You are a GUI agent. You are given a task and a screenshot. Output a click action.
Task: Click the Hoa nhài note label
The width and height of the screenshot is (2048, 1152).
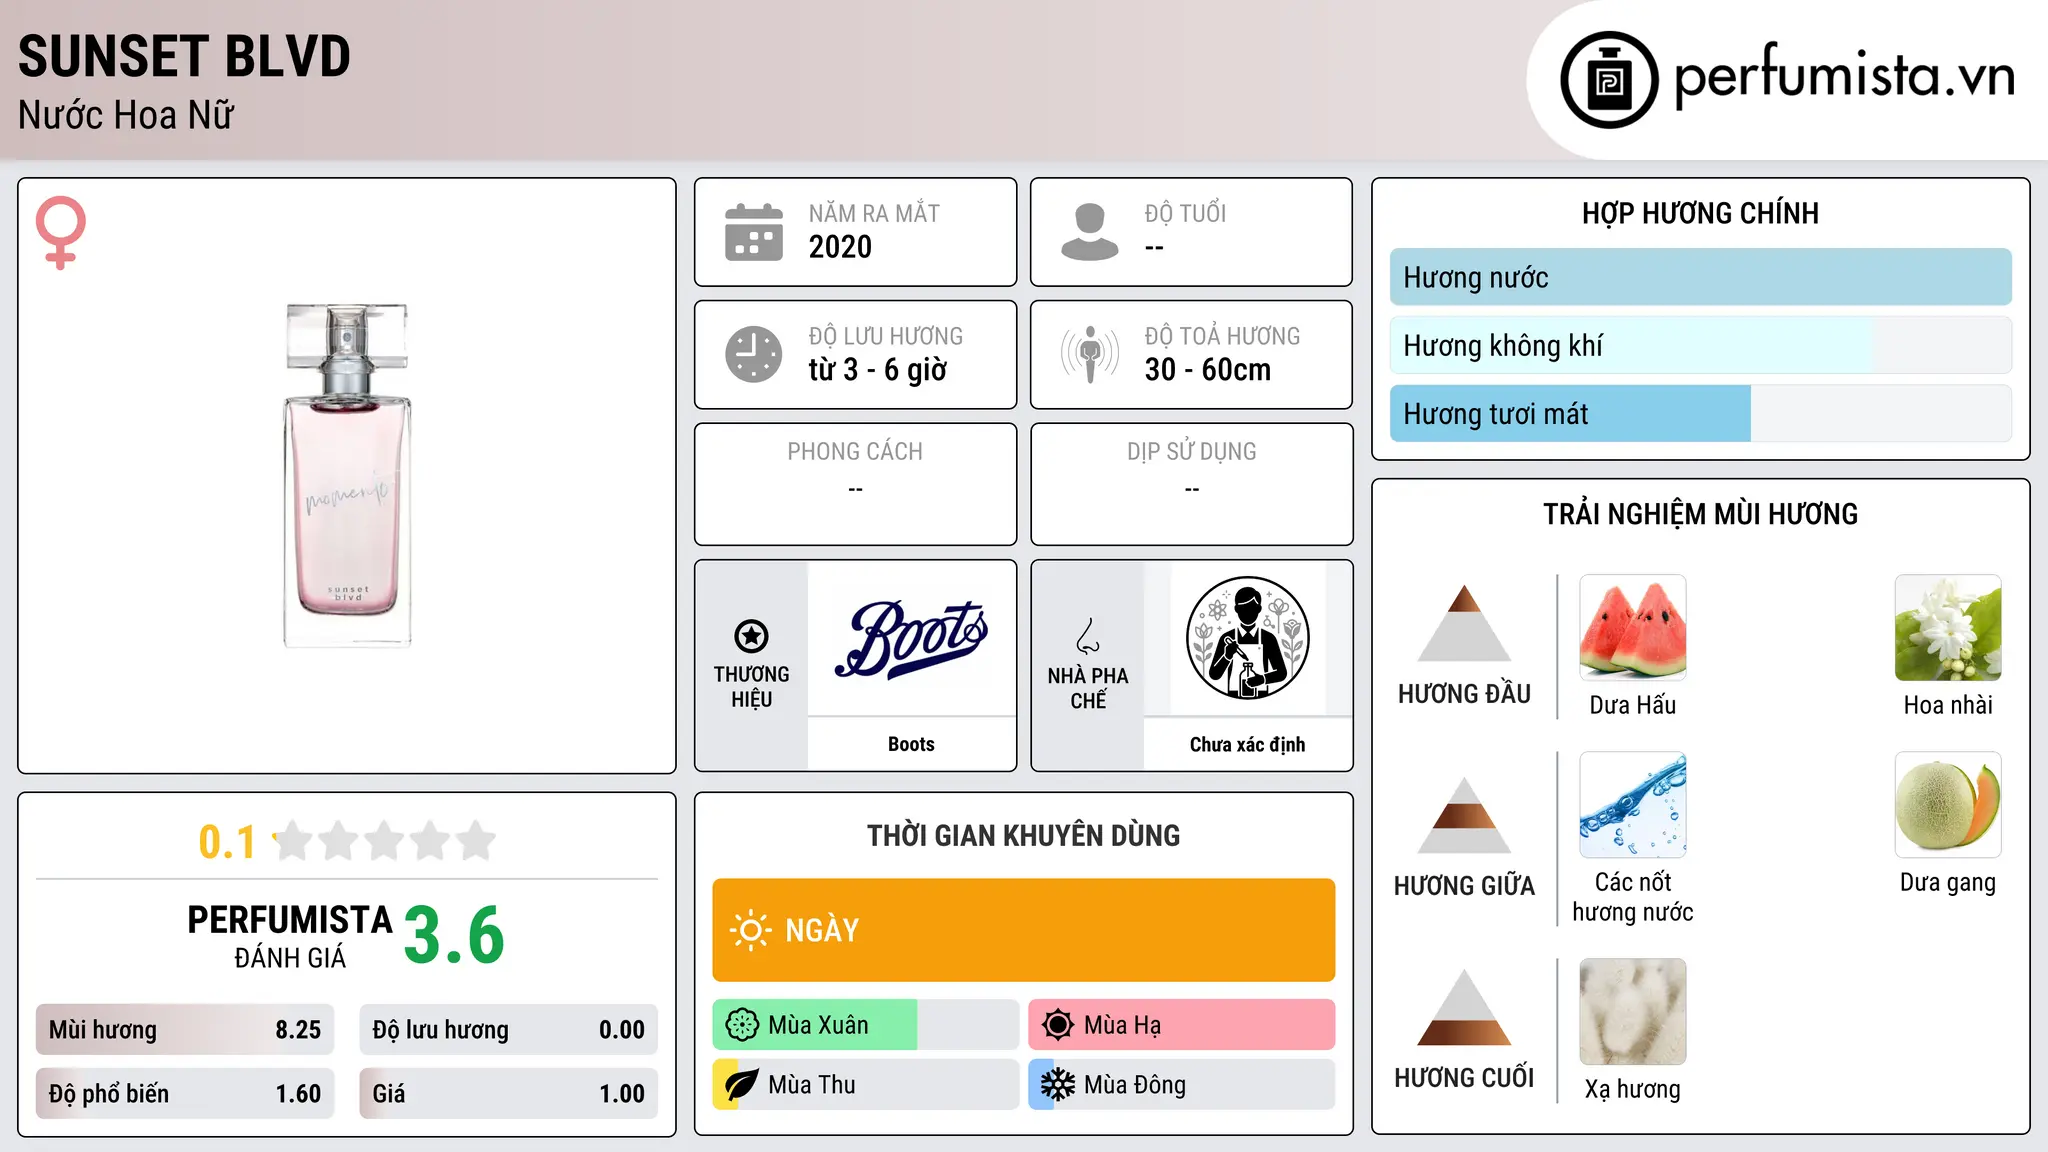coord(1948,705)
